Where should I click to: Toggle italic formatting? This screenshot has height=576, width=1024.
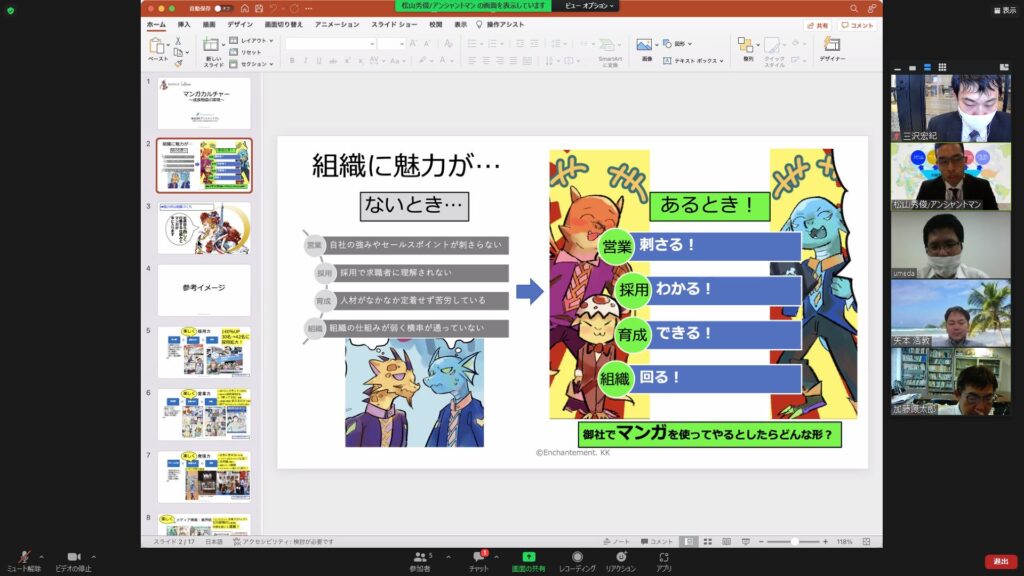pos(305,61)
